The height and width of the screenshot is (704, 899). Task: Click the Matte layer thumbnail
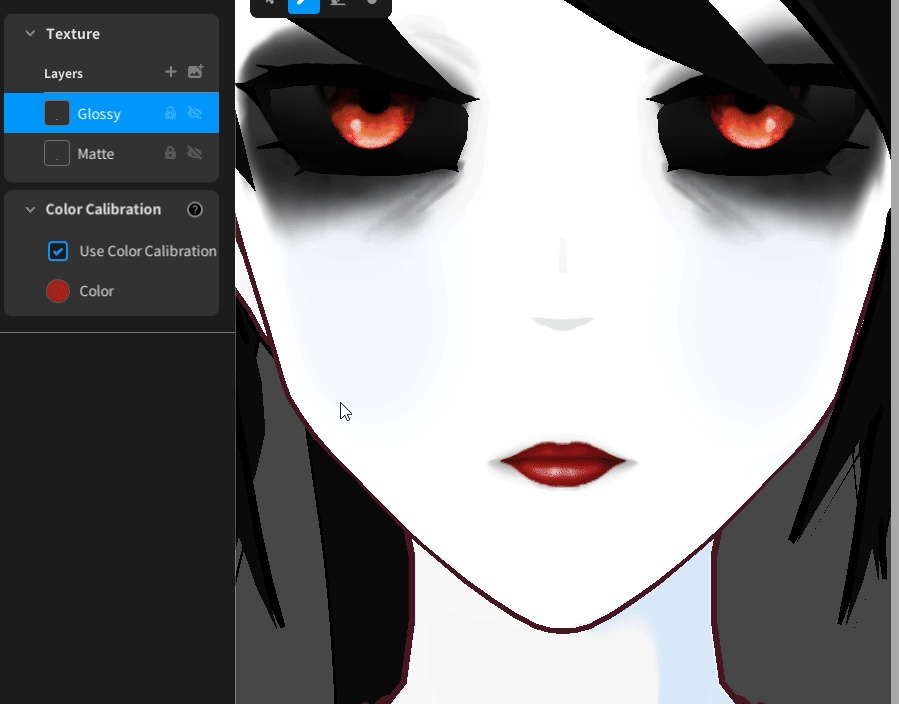click(x=57, y=152)
